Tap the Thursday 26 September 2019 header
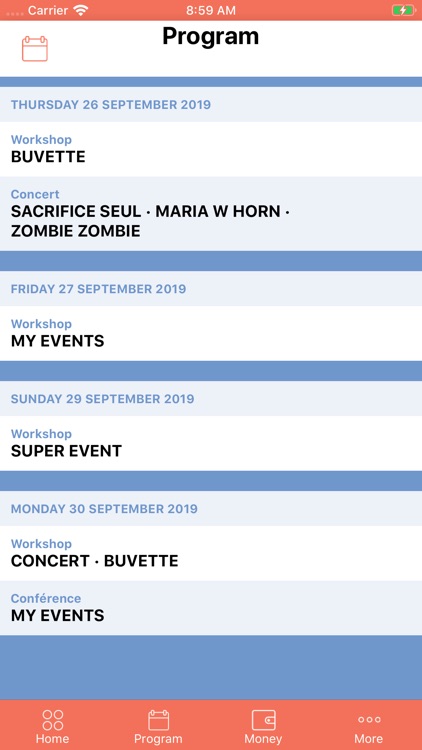 pyautogui.click(x=211, y=104)
